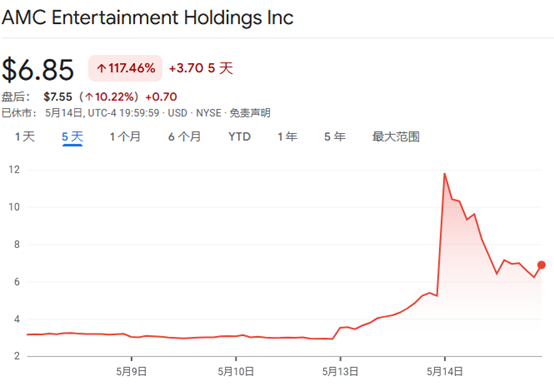This screenshot has height=391, width=554.
Task: Switch chart to 6个月 range
Action: click(184, 136)
